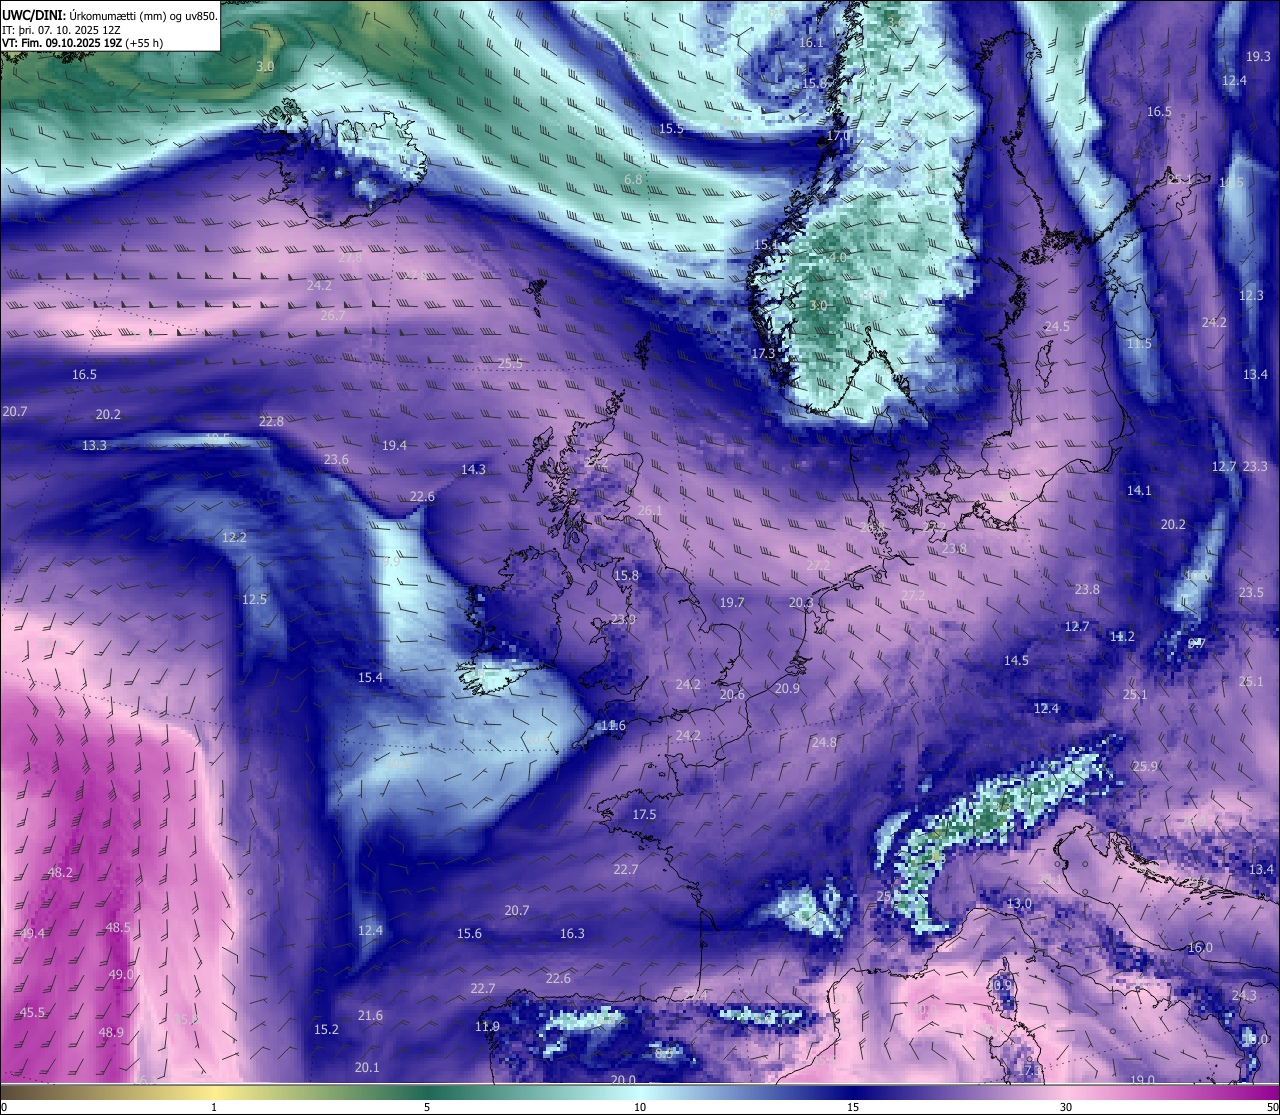Click the 25.9 value on the map
This screenshot has width=1280, height=1115.
(x=1145, y=766)
